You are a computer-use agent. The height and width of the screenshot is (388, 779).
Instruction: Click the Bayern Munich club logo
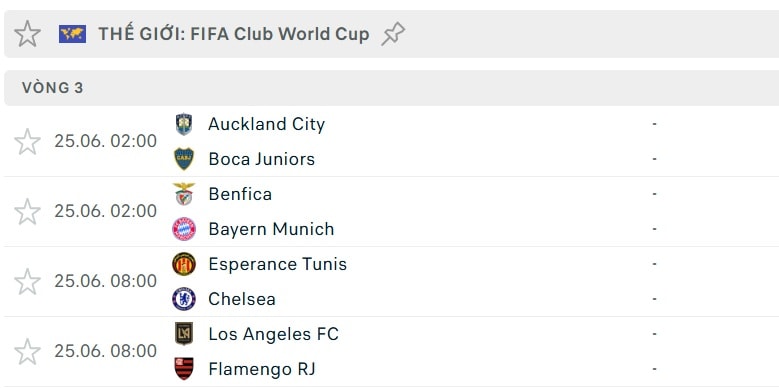pyautogui.click(x=184, y=229)
